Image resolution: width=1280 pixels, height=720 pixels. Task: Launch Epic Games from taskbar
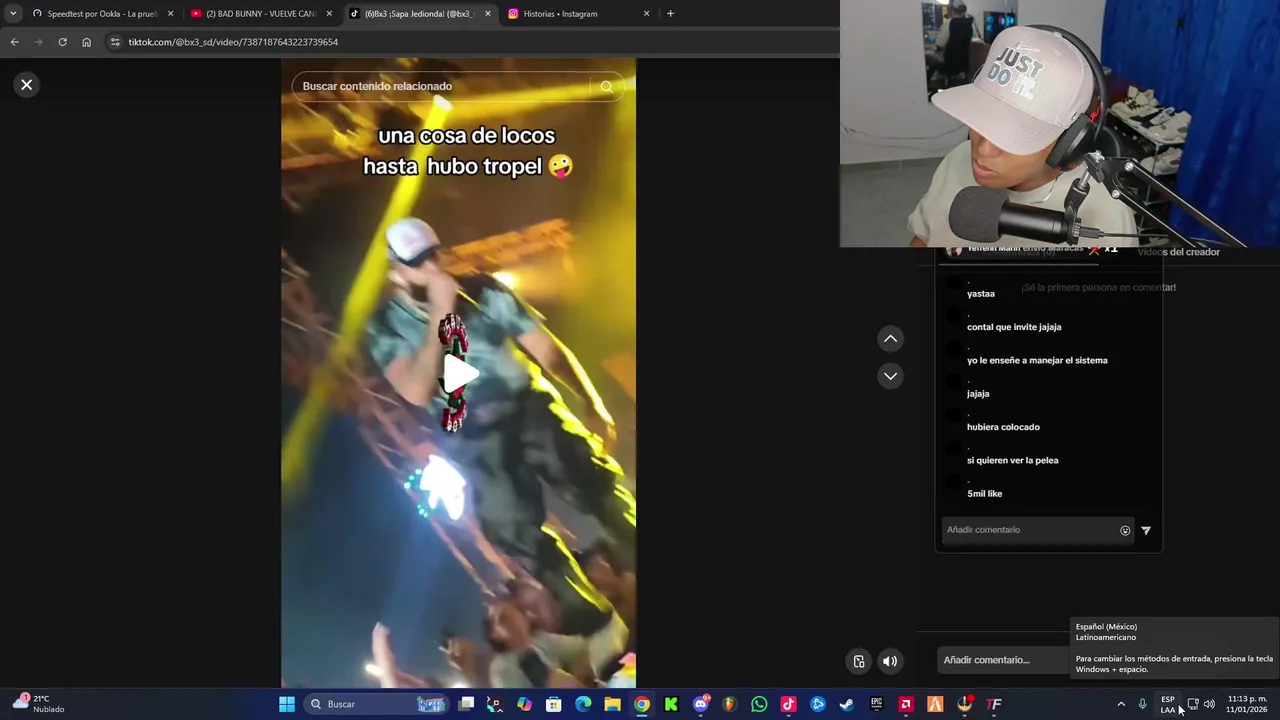(x=876, y=704)
